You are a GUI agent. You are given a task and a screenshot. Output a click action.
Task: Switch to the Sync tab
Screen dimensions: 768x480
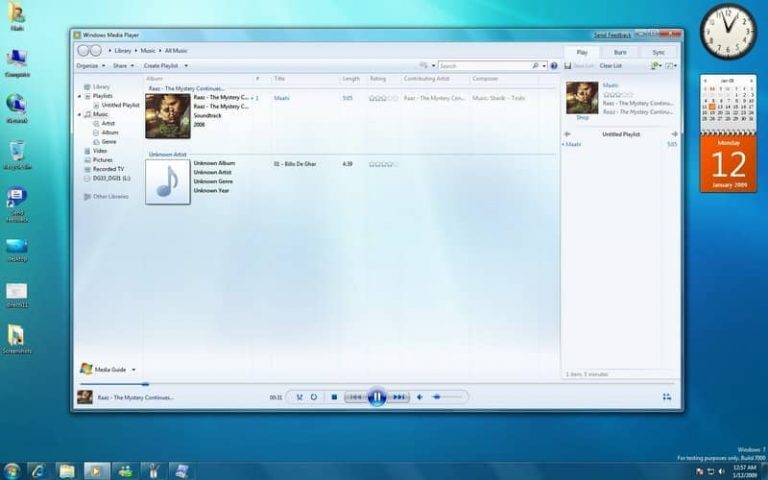[x=658, y=52]
